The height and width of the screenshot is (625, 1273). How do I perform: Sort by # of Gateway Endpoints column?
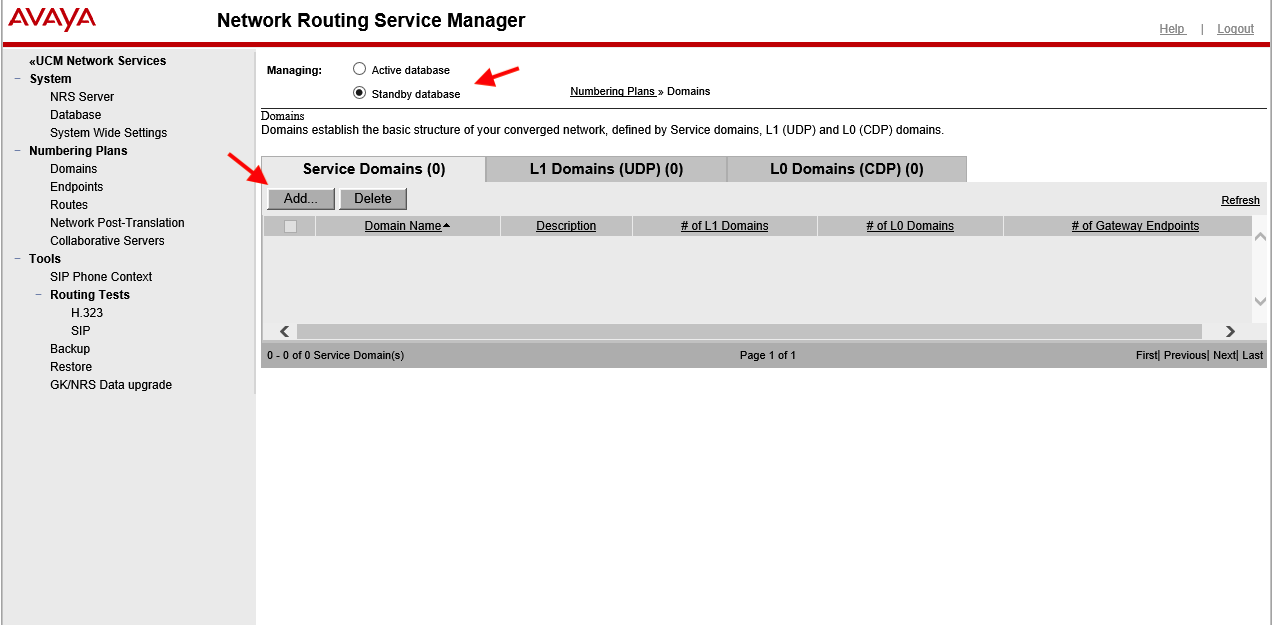pyautogui.click(x=1135, y=226)
